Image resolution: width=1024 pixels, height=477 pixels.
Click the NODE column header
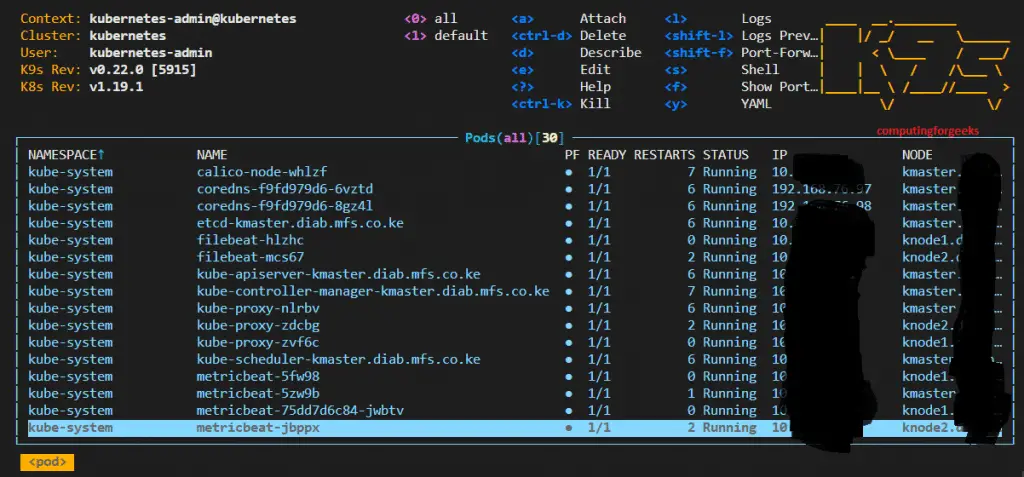point(917,155)
